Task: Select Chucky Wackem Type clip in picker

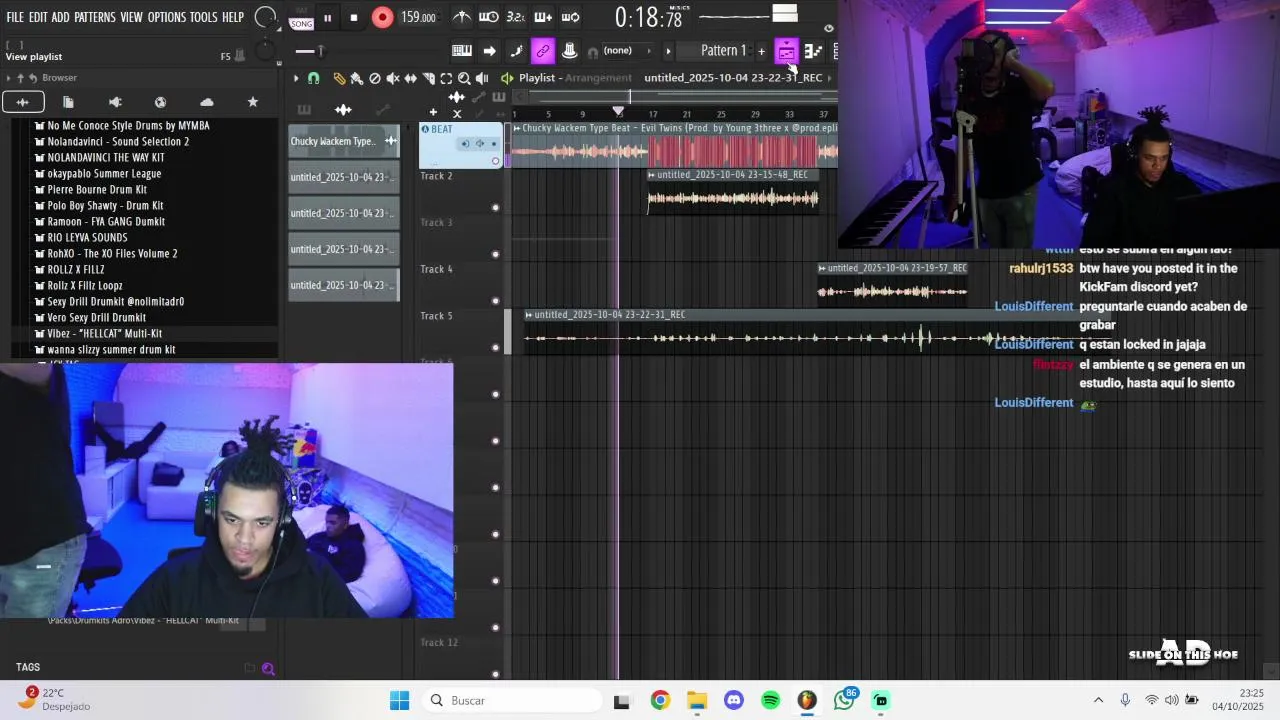Action: (343, 141)
